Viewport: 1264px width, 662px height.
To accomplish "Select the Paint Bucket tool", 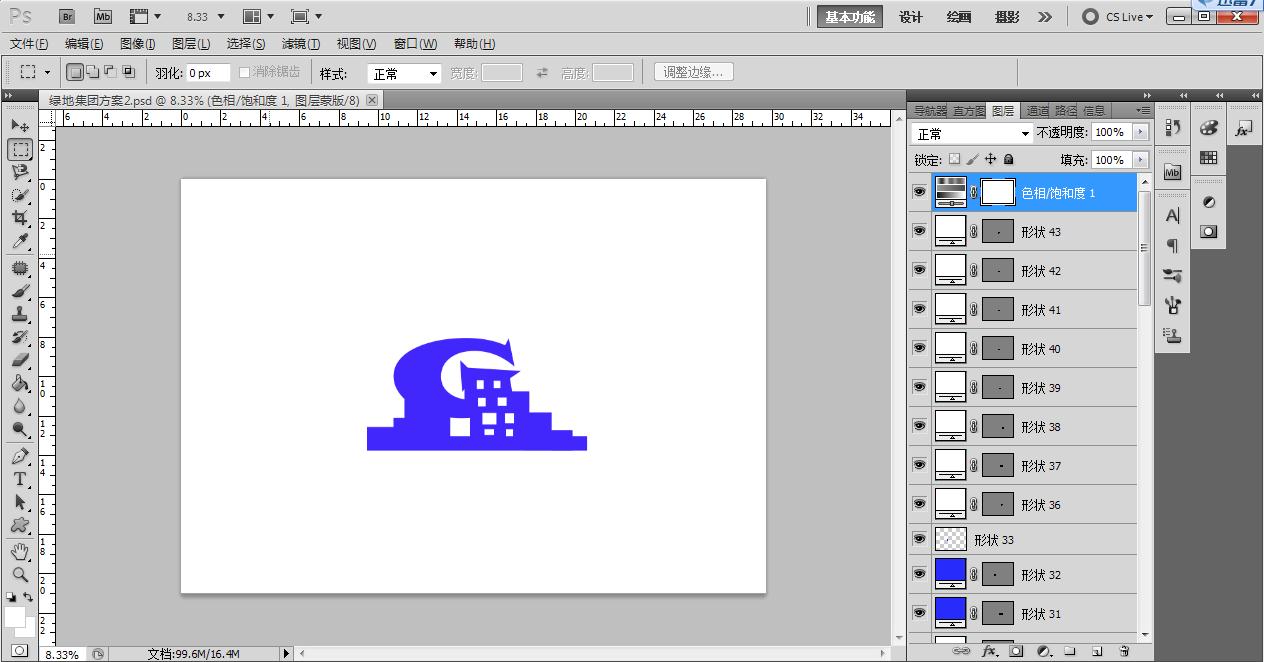I will pos(20,383).
